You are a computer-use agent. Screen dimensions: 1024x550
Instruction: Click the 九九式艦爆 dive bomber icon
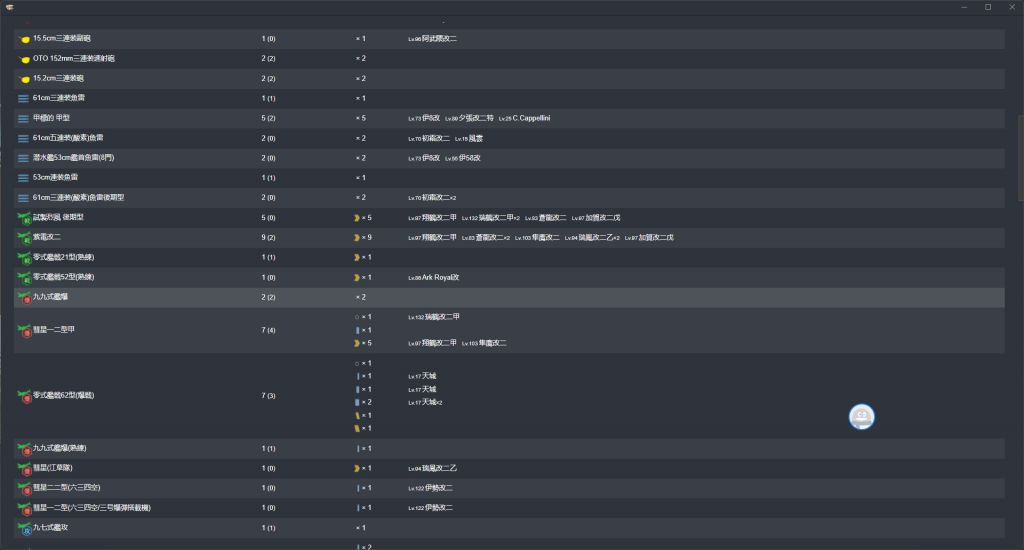(24, 297)
